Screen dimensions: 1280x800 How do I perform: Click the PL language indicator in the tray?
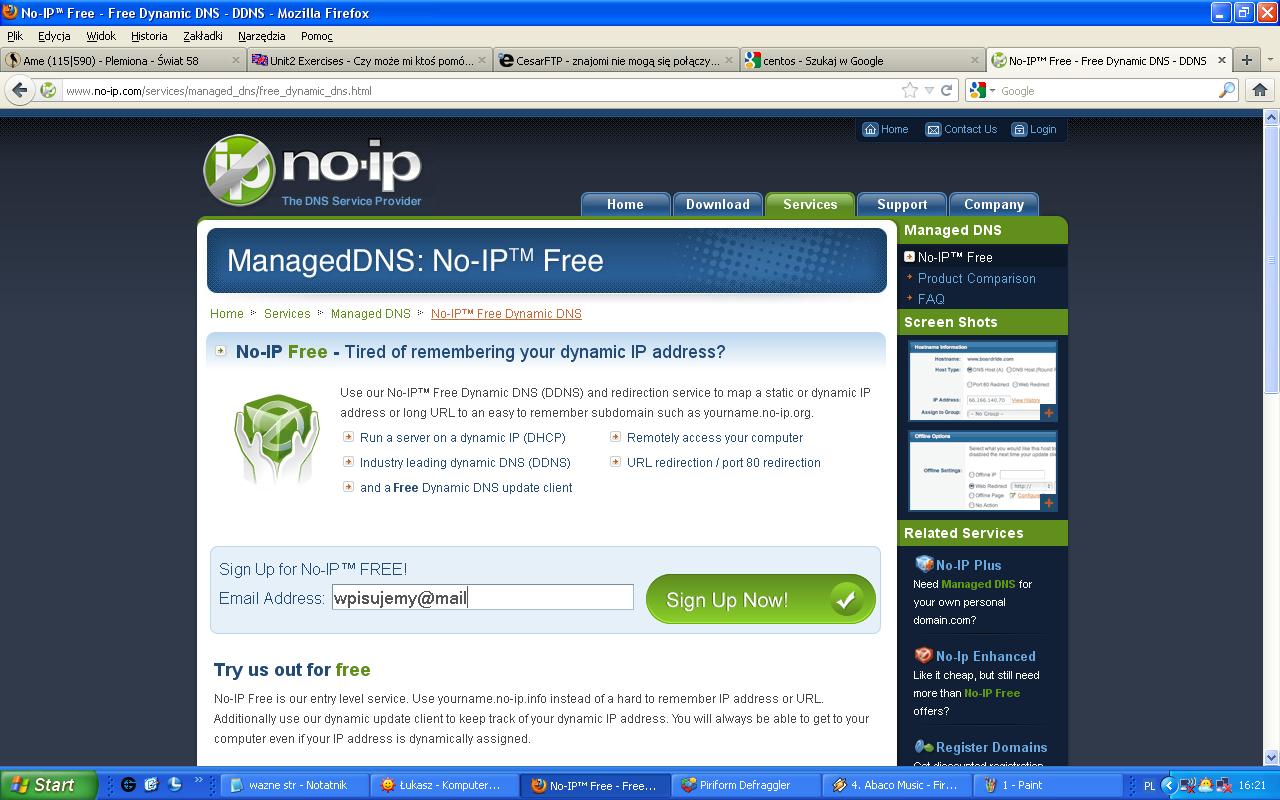pos(1149,786)
